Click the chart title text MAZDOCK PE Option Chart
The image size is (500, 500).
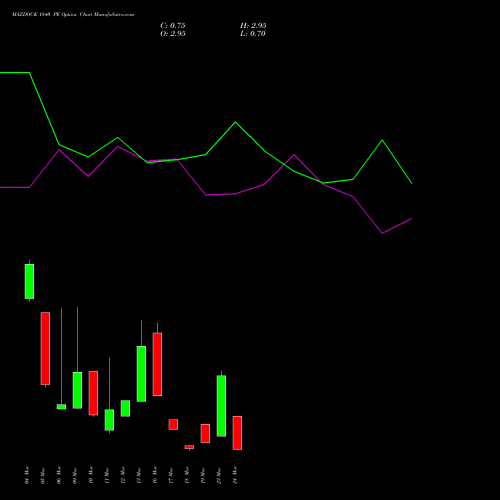coord(73,15)
